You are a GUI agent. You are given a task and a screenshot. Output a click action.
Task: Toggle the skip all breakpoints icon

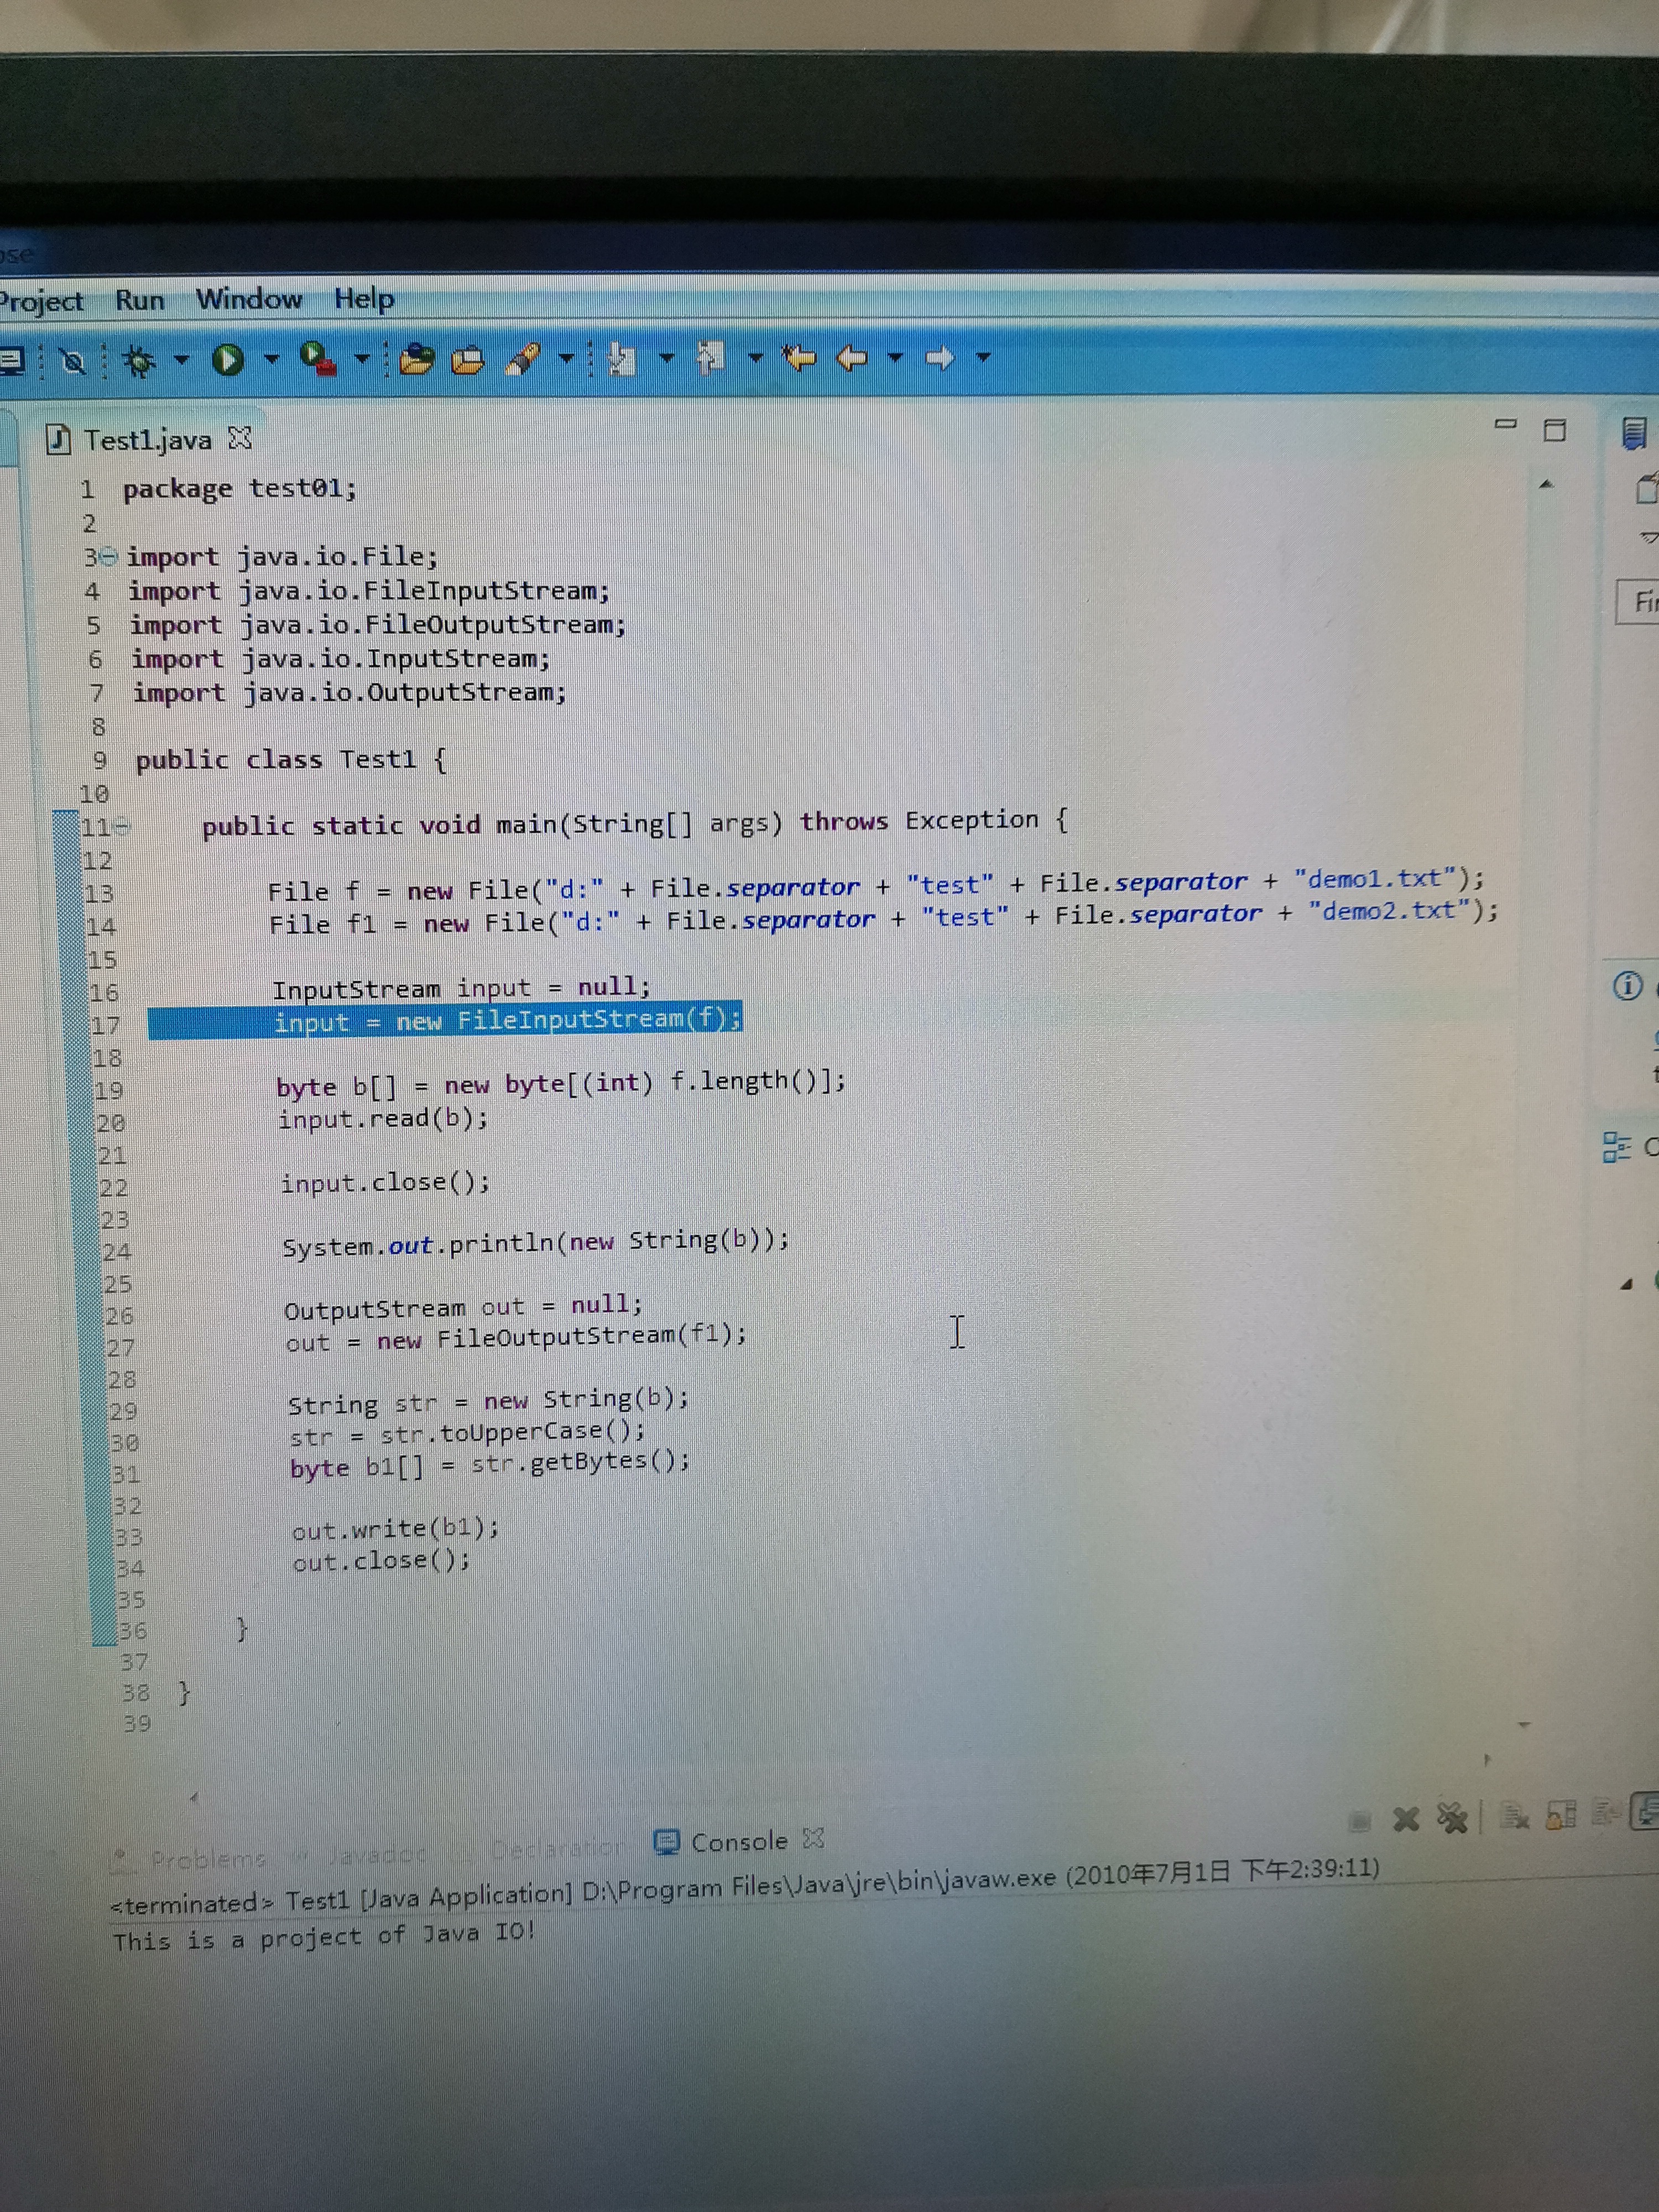coord(72,362)
